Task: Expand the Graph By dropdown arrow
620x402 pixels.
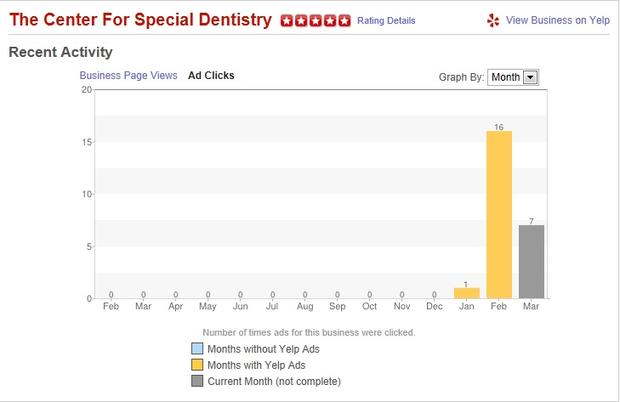Action: pyautogui.click(x=530, y=77)
